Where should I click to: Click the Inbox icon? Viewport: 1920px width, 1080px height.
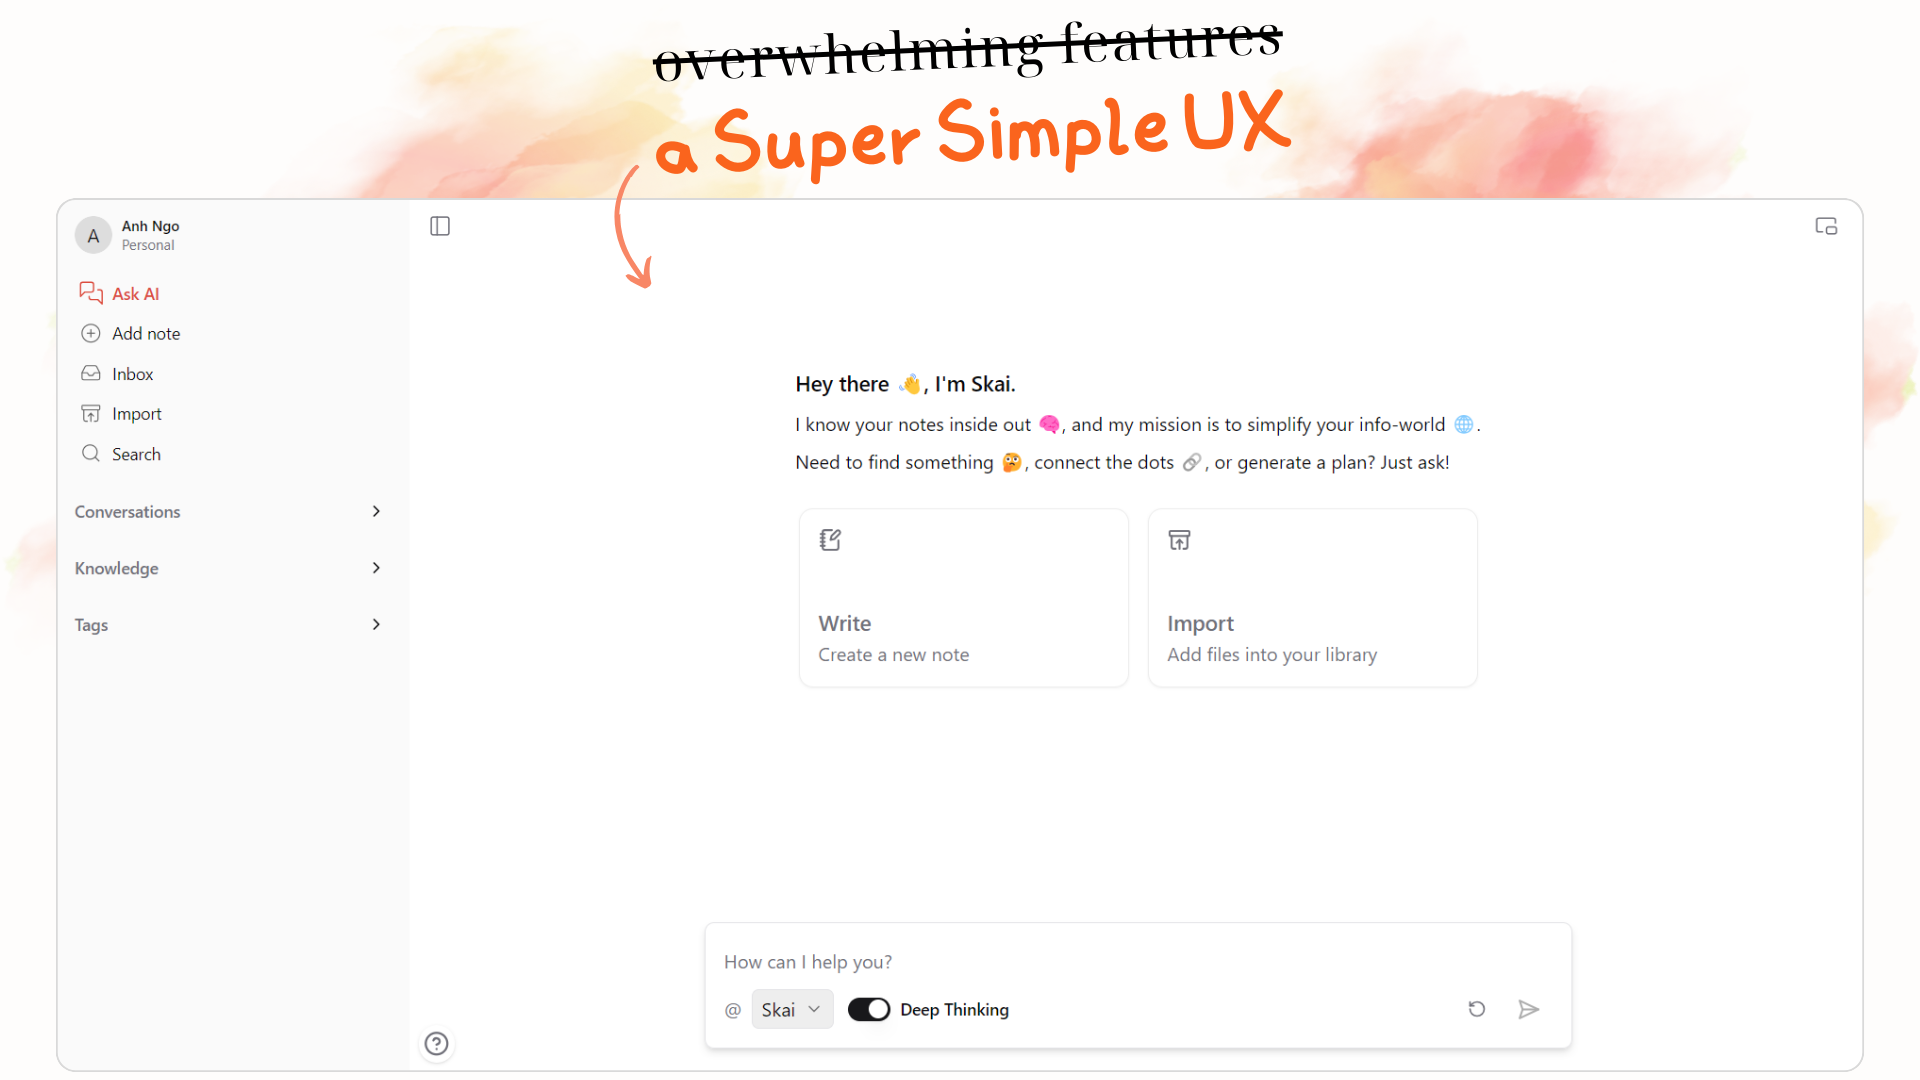coord(90,373)
